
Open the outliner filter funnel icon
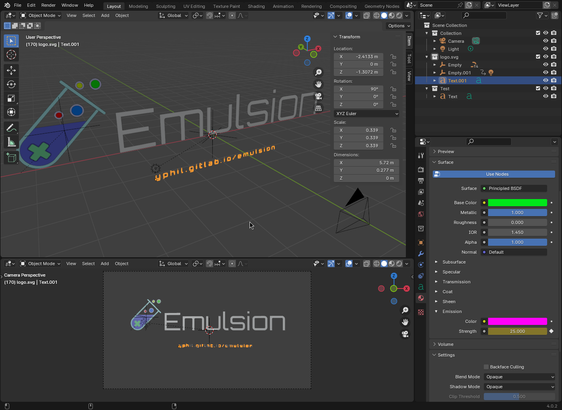(539, 15)
